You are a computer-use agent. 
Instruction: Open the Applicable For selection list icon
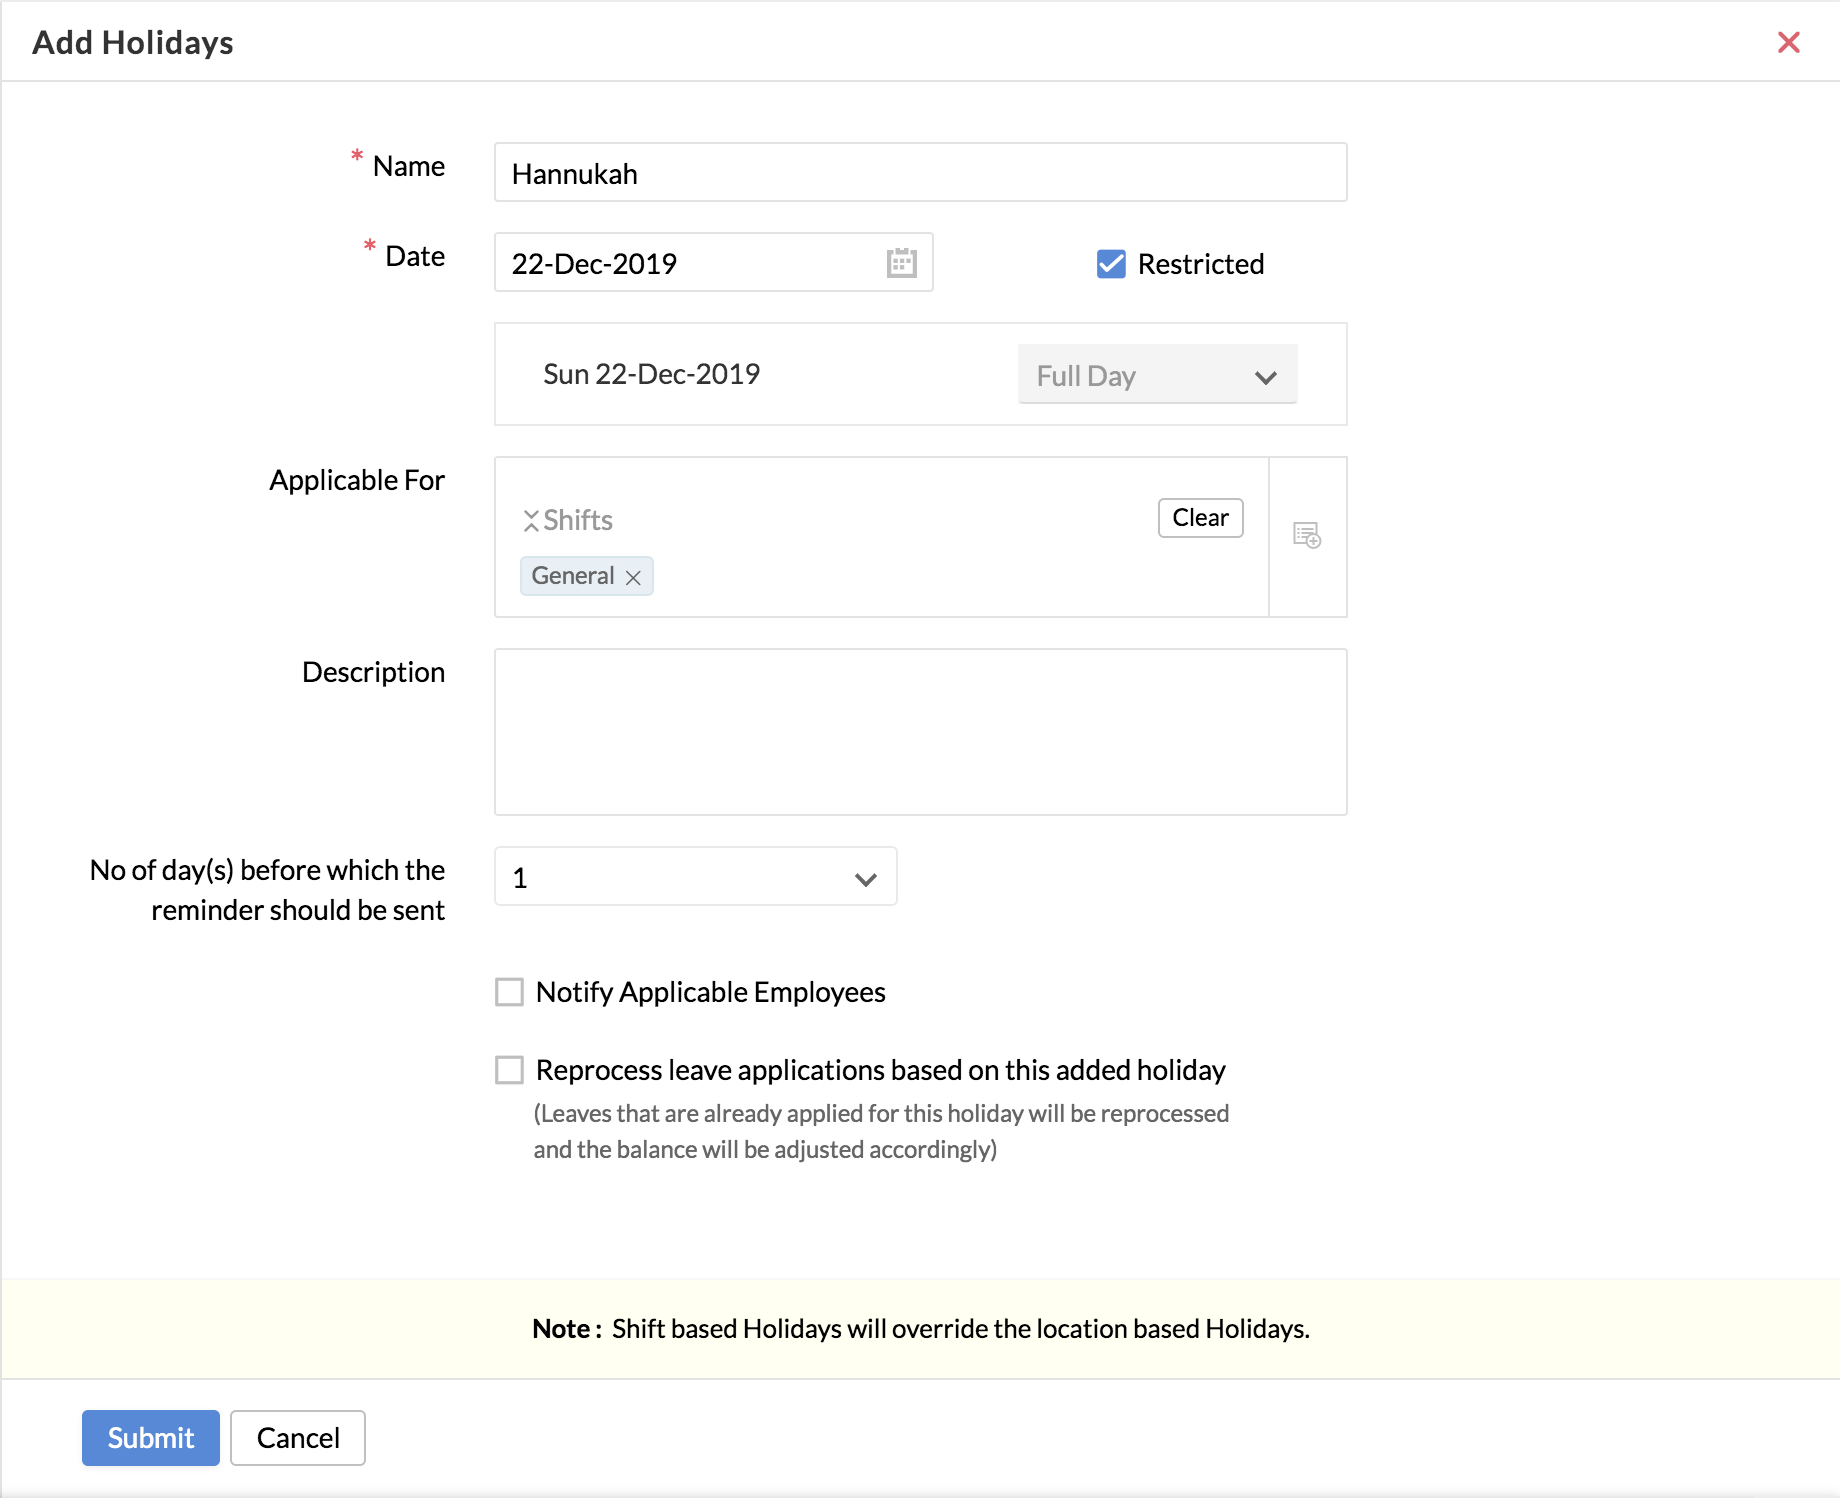pyautogui.click(x=1307, y=536)
